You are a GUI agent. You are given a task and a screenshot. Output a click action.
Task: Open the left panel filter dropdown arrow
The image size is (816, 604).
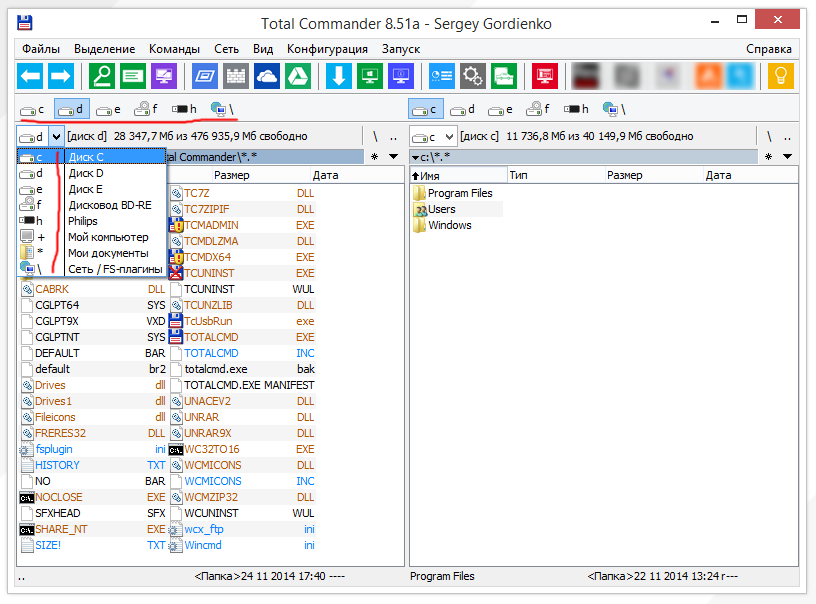(392, 156)
